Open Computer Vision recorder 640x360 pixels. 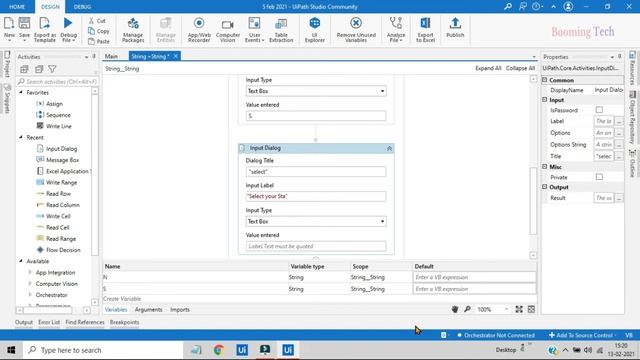click(x=227, y=30)
